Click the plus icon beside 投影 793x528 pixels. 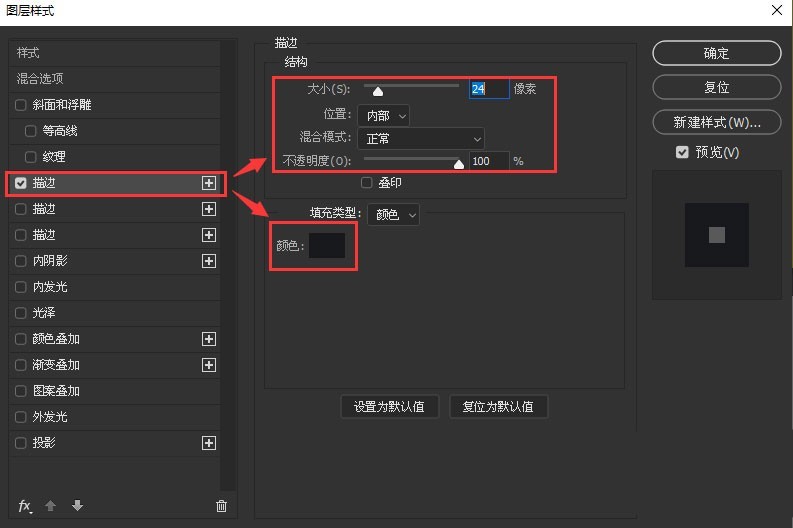(x=209, y=443)
